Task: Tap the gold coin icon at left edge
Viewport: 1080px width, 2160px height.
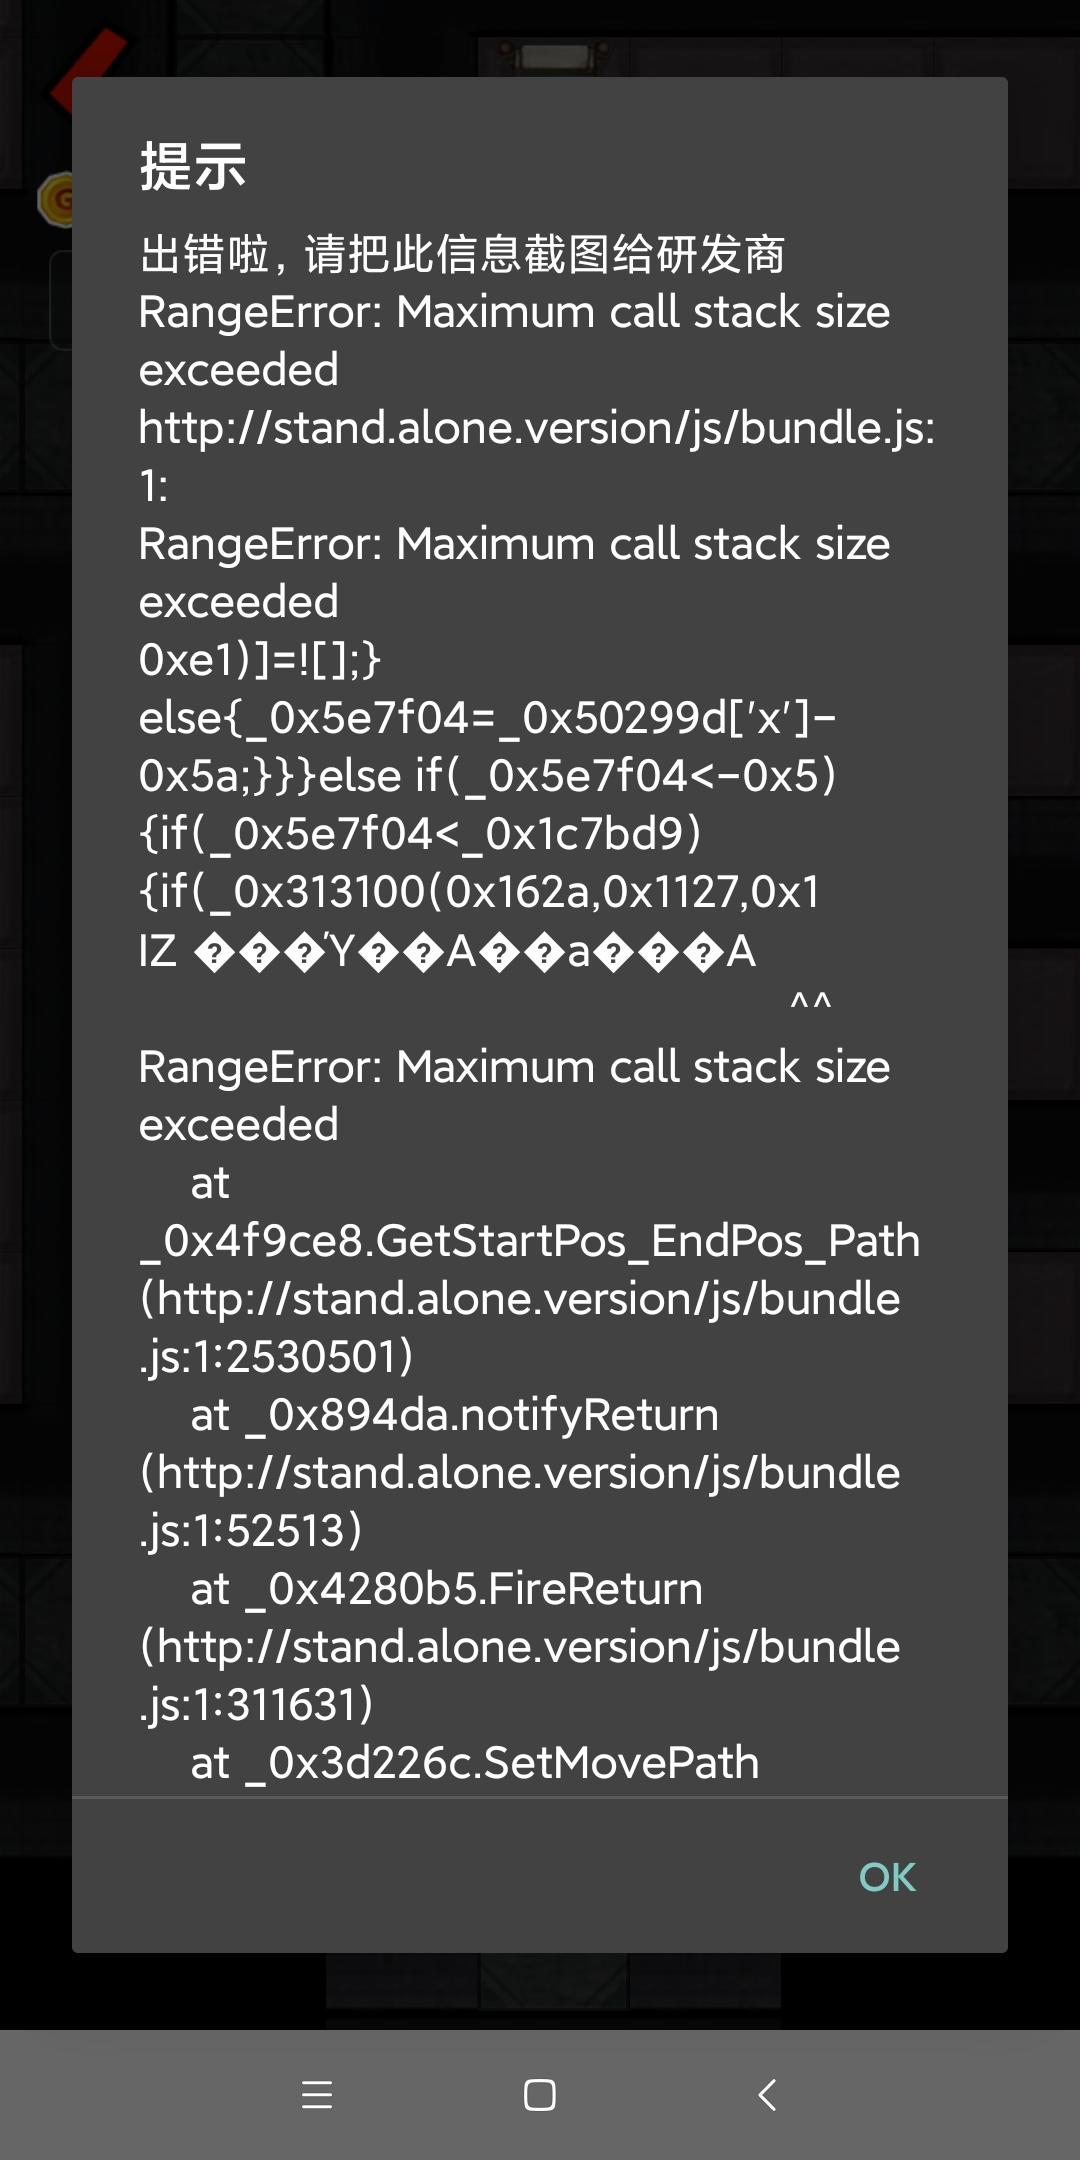Action: click(56, 199)
